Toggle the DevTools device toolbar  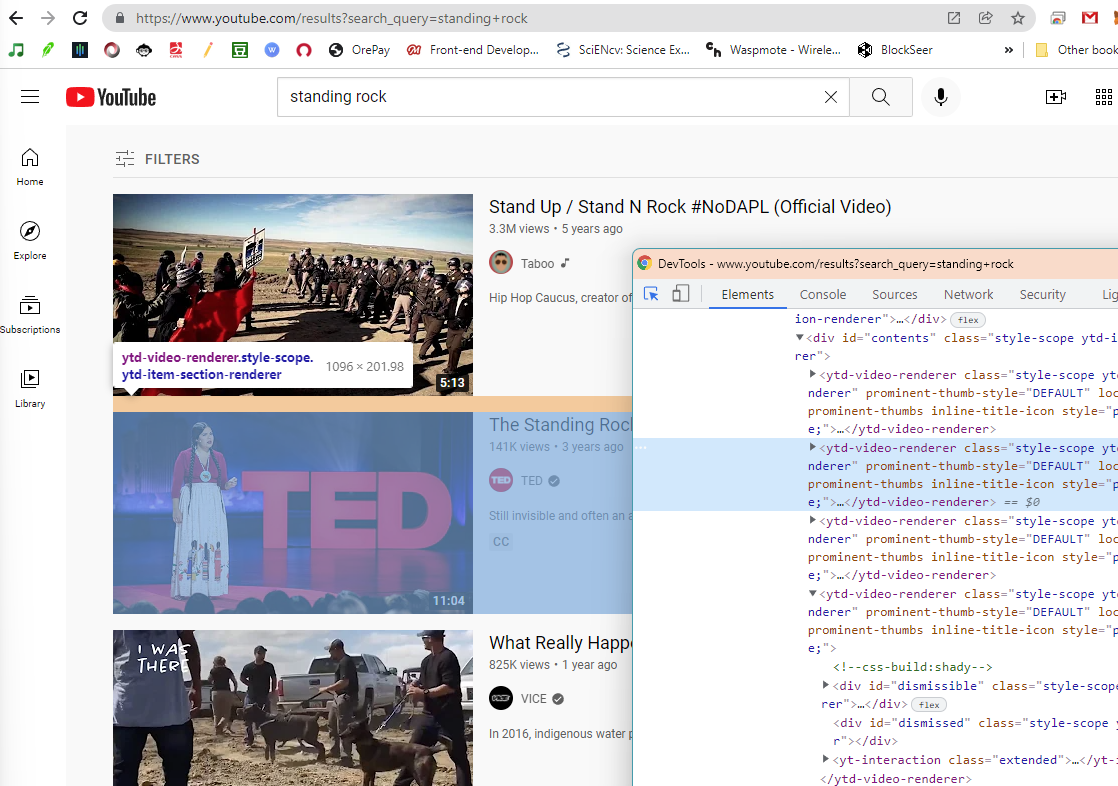click(x=681, y=294)
